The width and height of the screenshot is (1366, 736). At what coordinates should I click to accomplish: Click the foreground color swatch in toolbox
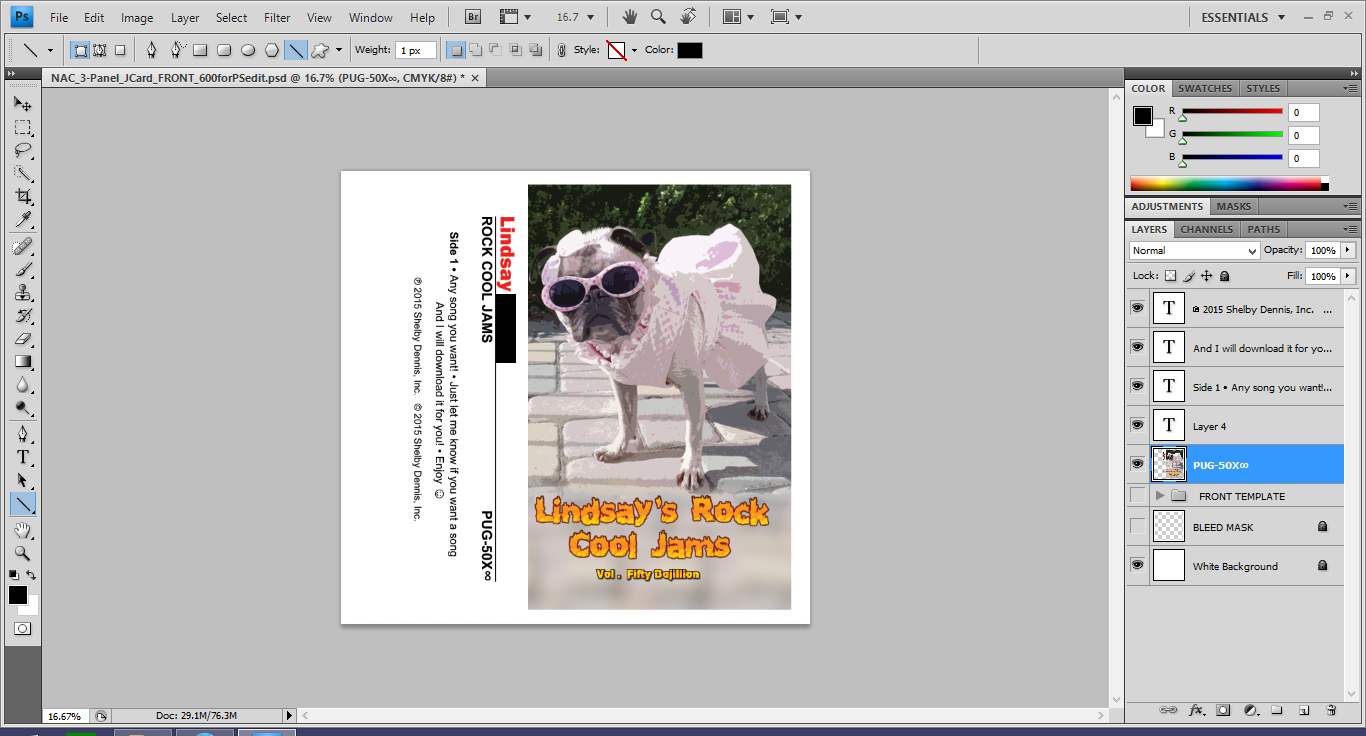point(18,595)
